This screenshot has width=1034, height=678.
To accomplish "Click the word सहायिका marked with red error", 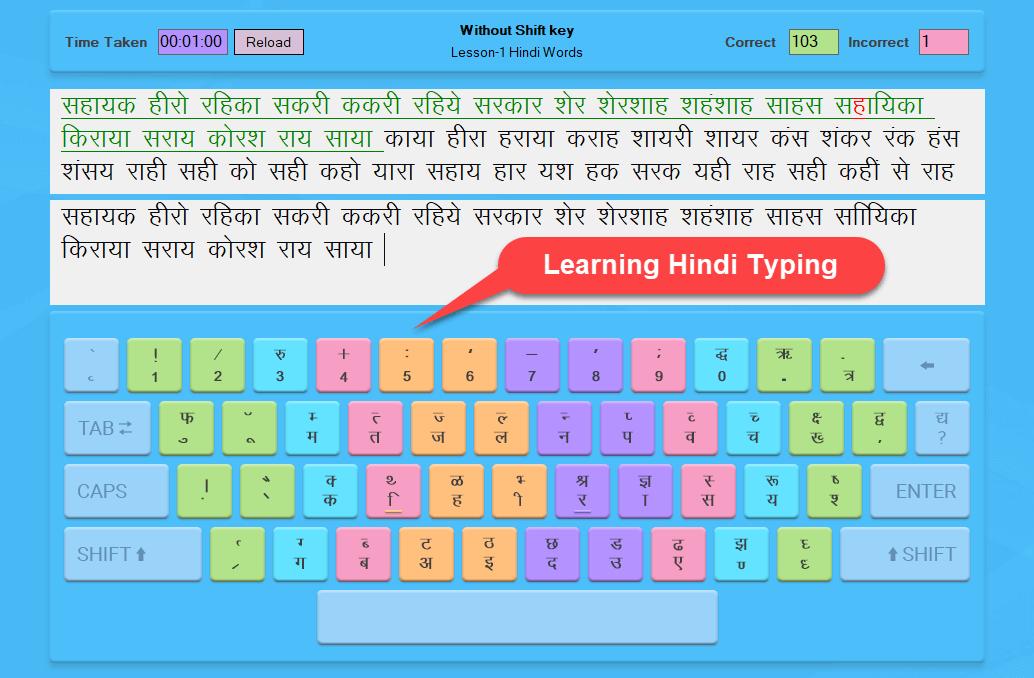I will (x=879, y=106).
